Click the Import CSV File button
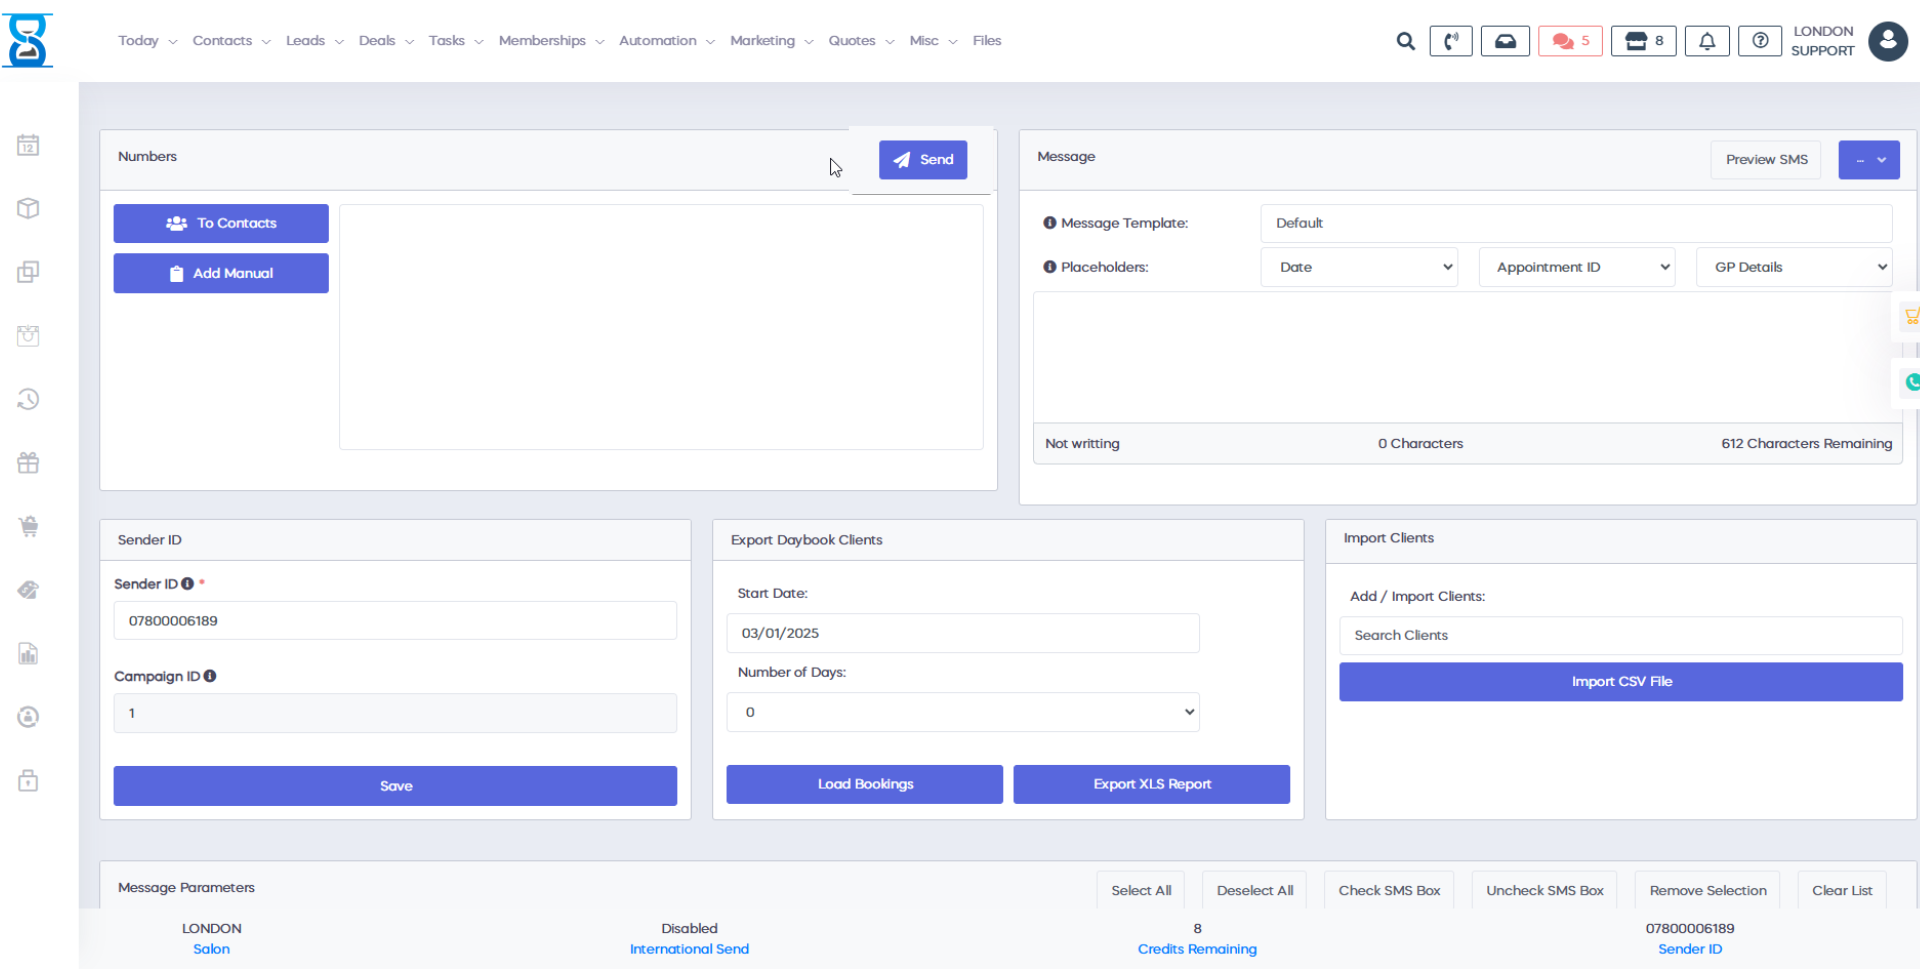1920x969 pixels. (1620, 681)
